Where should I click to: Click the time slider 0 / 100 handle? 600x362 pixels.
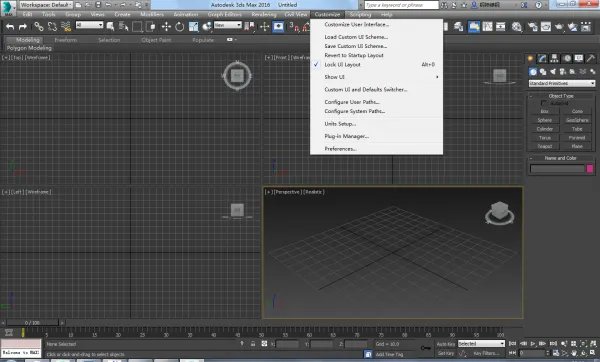coord(33,323)
